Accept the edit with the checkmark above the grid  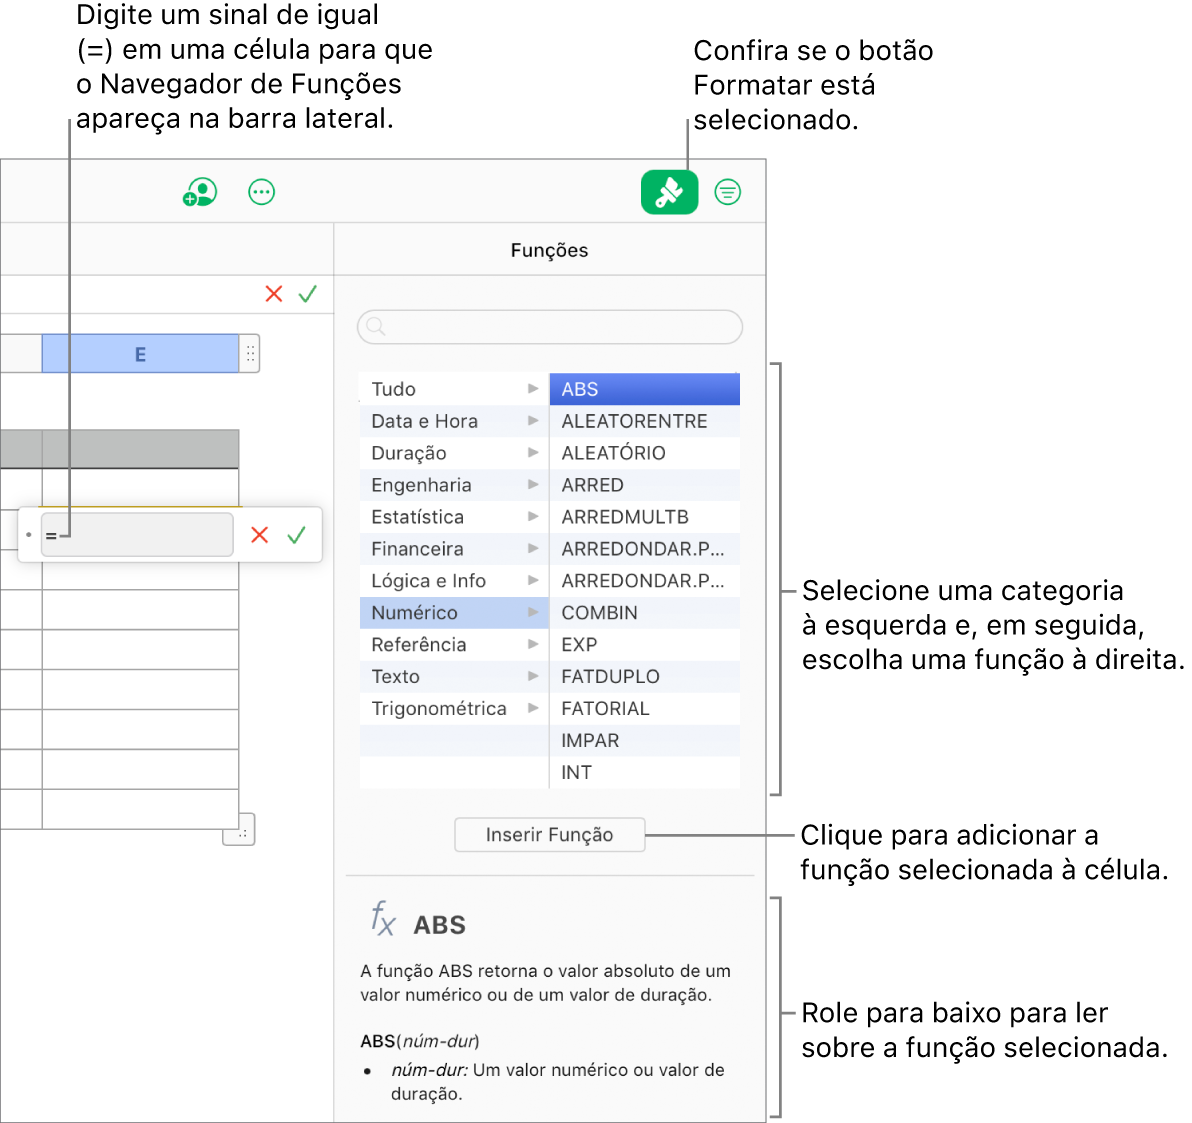coord(307,294)
